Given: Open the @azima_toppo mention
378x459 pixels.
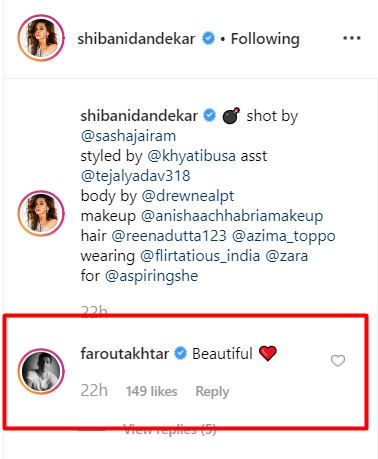Looking at the screenshot, I should tap(284, 236).
